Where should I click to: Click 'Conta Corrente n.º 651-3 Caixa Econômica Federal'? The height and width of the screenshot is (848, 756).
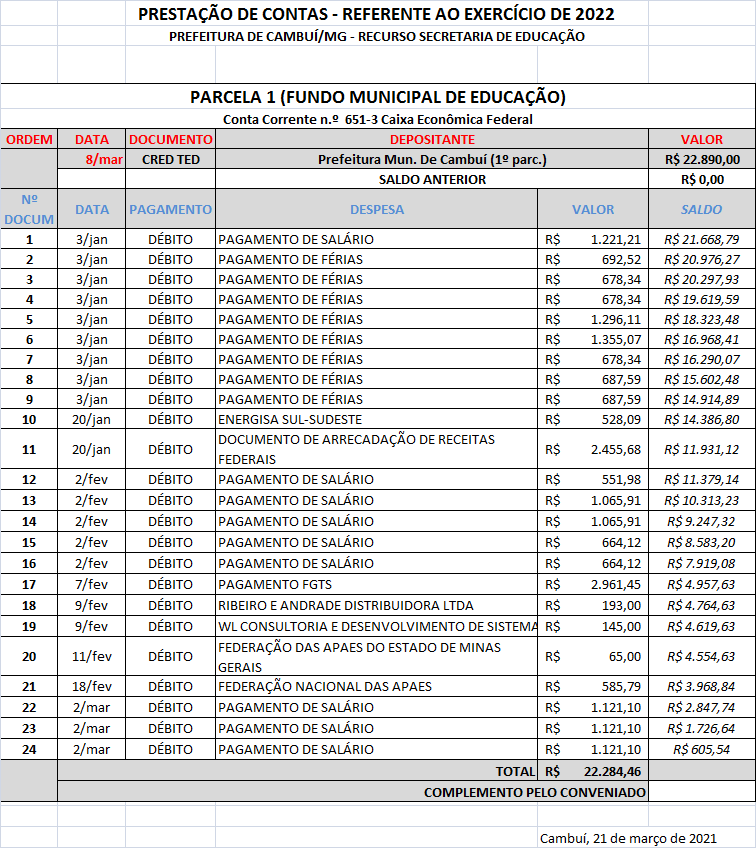[377, 120]
